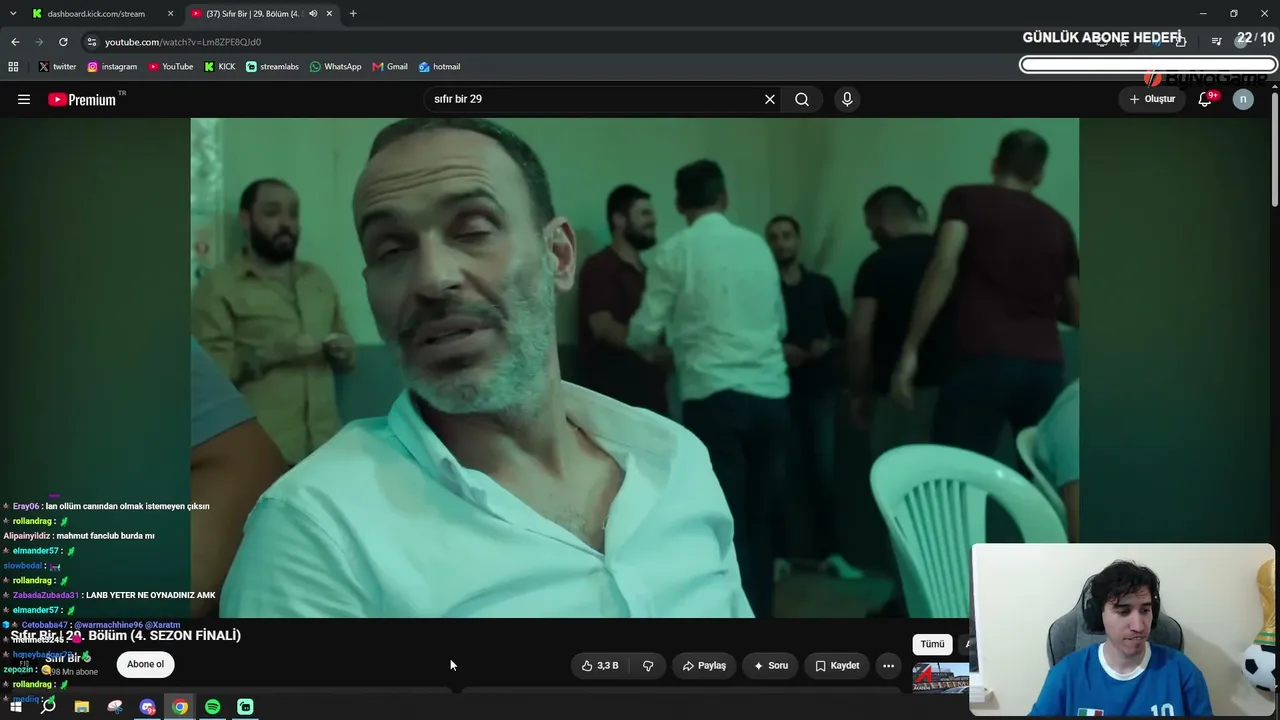Viewport: 1280px width, 720px height.
Task: Open the twitter bookmark
Action: [x=58, y=67]
